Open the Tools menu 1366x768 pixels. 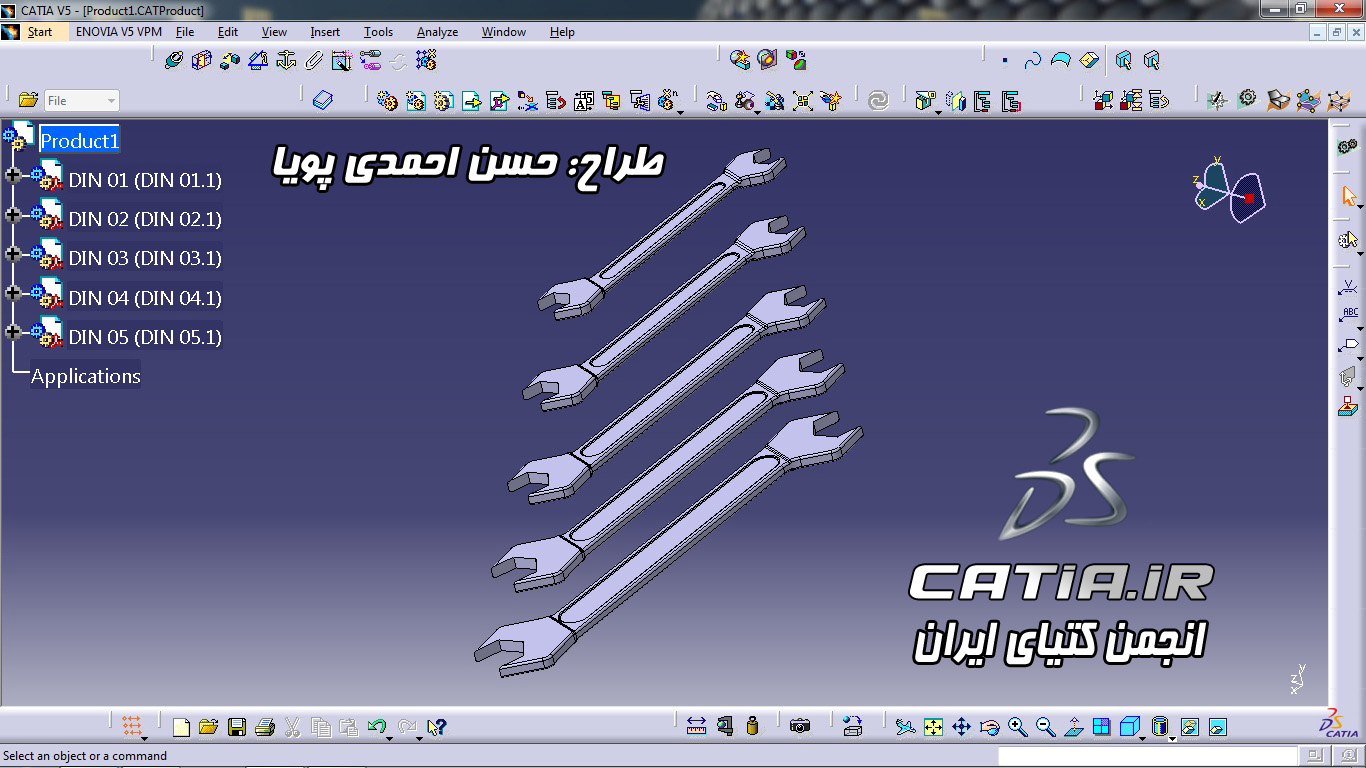coord(378,32)
